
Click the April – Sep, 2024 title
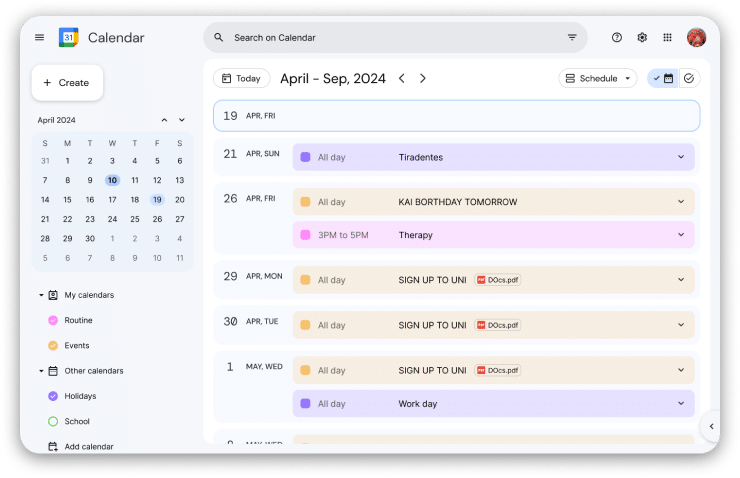(333, 78)
